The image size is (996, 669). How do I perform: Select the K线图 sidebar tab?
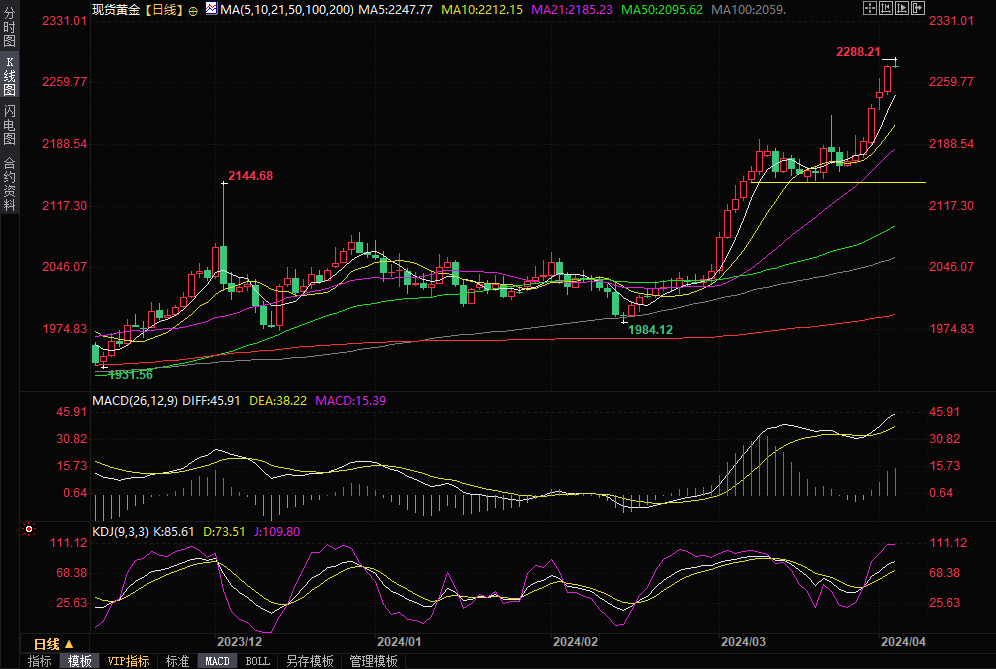[10, 75]
